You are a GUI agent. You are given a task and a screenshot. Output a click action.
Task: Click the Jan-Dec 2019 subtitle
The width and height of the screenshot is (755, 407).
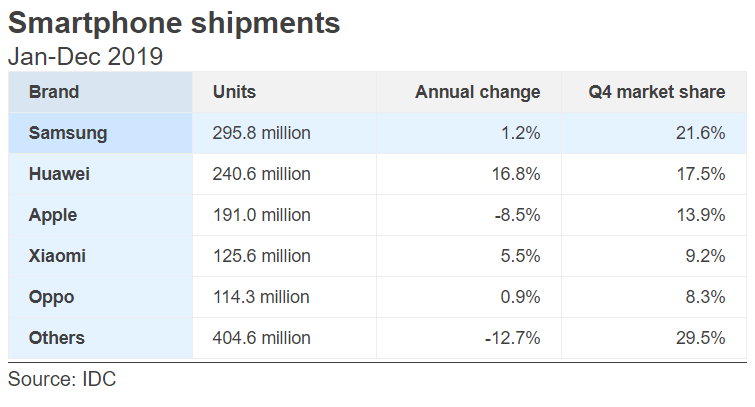tap(85, 56)
